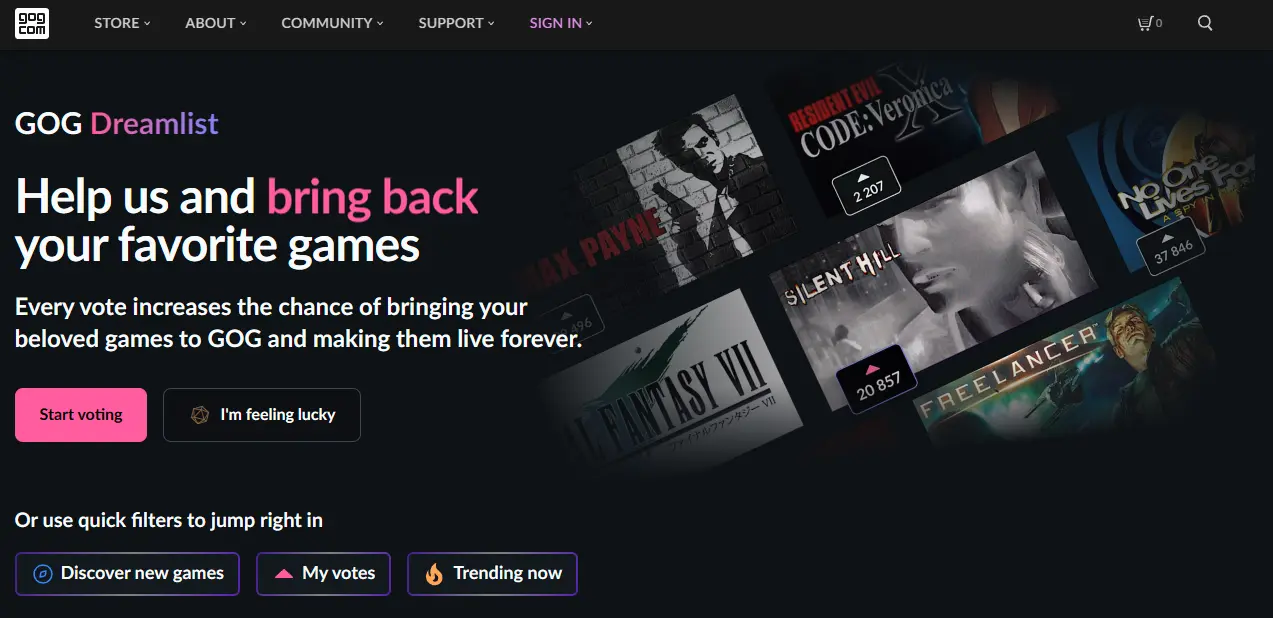1273x618 pixels.
Task: Open the shopping cart icon
Action: (x=1145, y=23)
